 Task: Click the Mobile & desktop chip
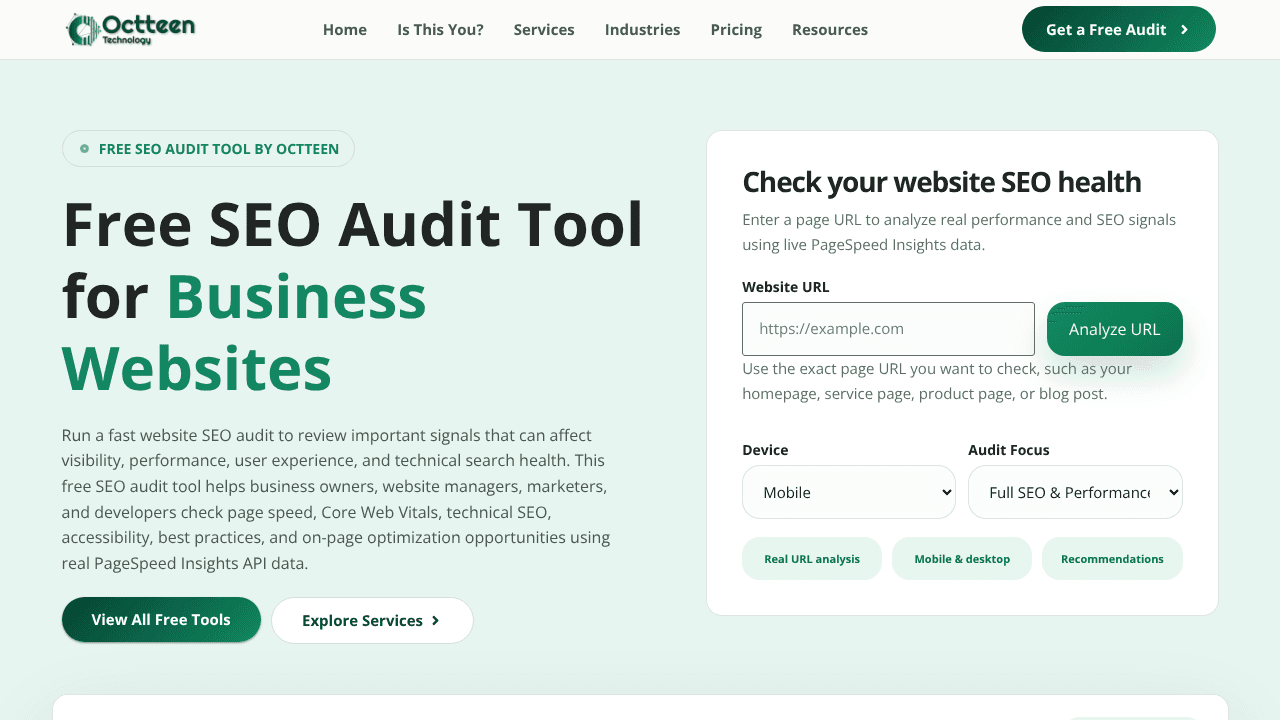[962, 559]
